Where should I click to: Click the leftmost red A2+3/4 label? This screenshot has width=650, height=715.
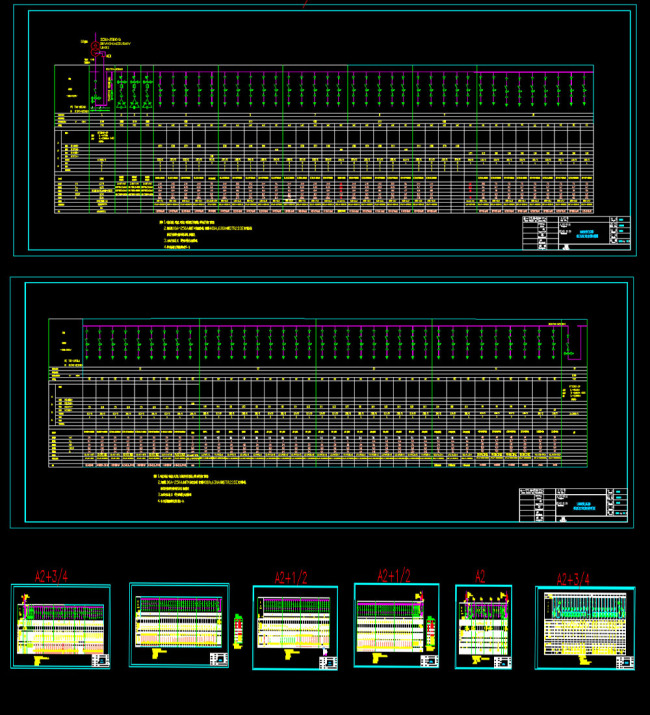(x=54, y=576)
